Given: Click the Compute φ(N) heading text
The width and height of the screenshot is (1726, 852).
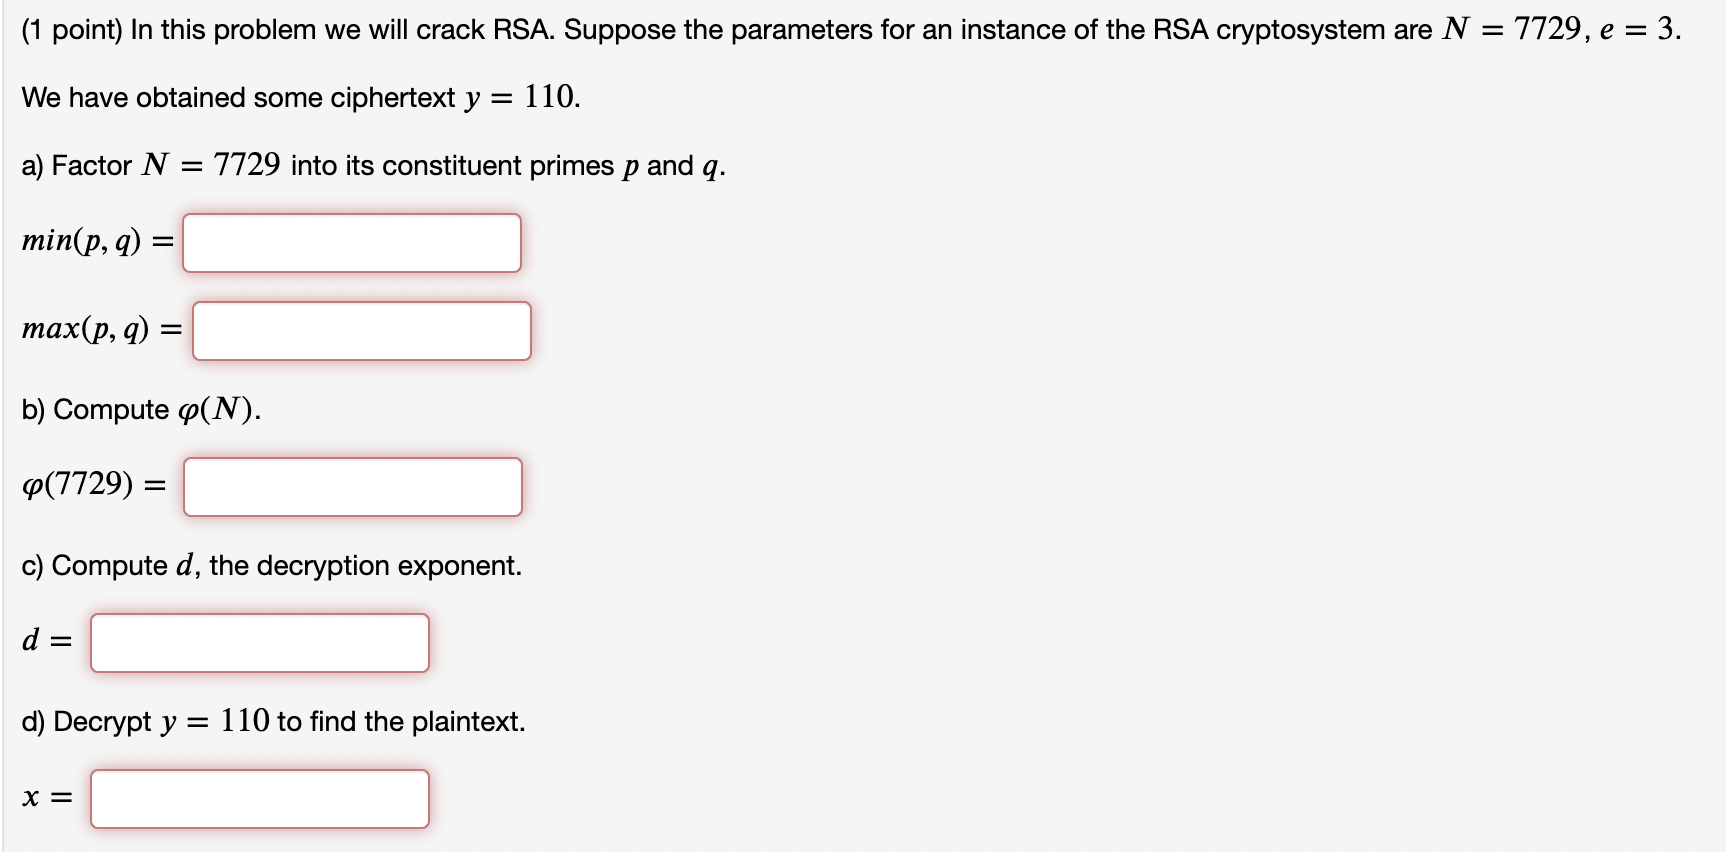Looking at the screenshot, I should click(140, 408).
